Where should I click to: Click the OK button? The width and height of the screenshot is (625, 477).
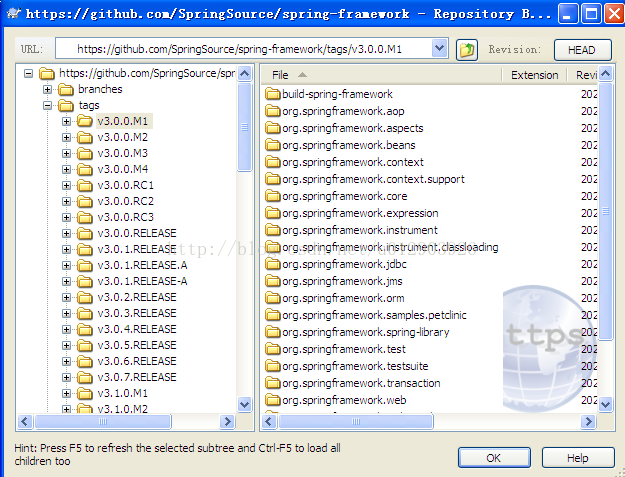tap(494, 457)
